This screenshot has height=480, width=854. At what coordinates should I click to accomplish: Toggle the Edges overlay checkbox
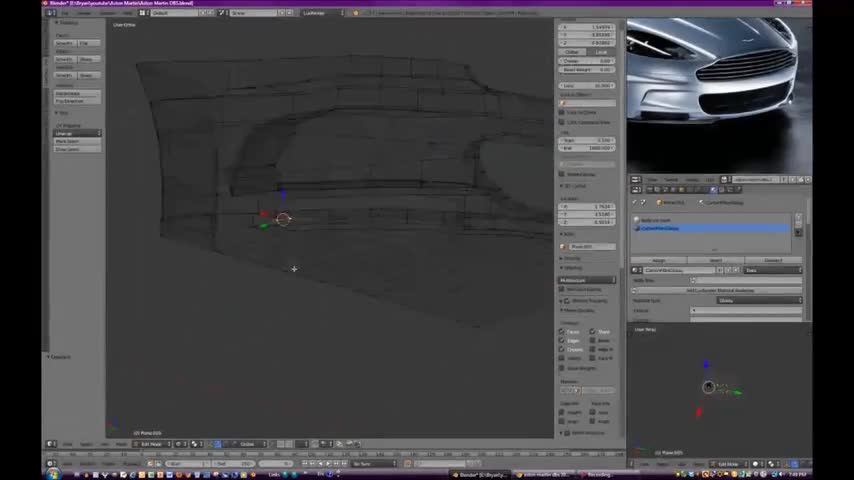point(562,341)
